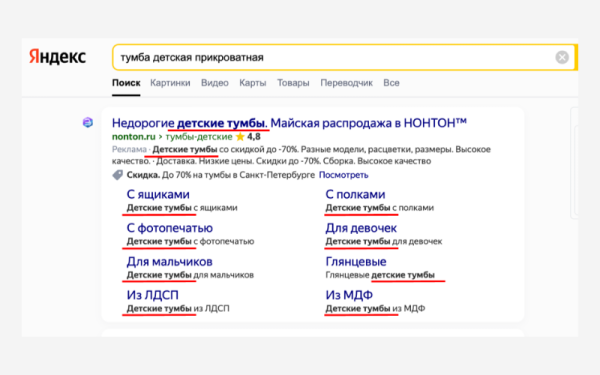
Task: Open the С фотопечатью sitelink
Action: [170, 228]
